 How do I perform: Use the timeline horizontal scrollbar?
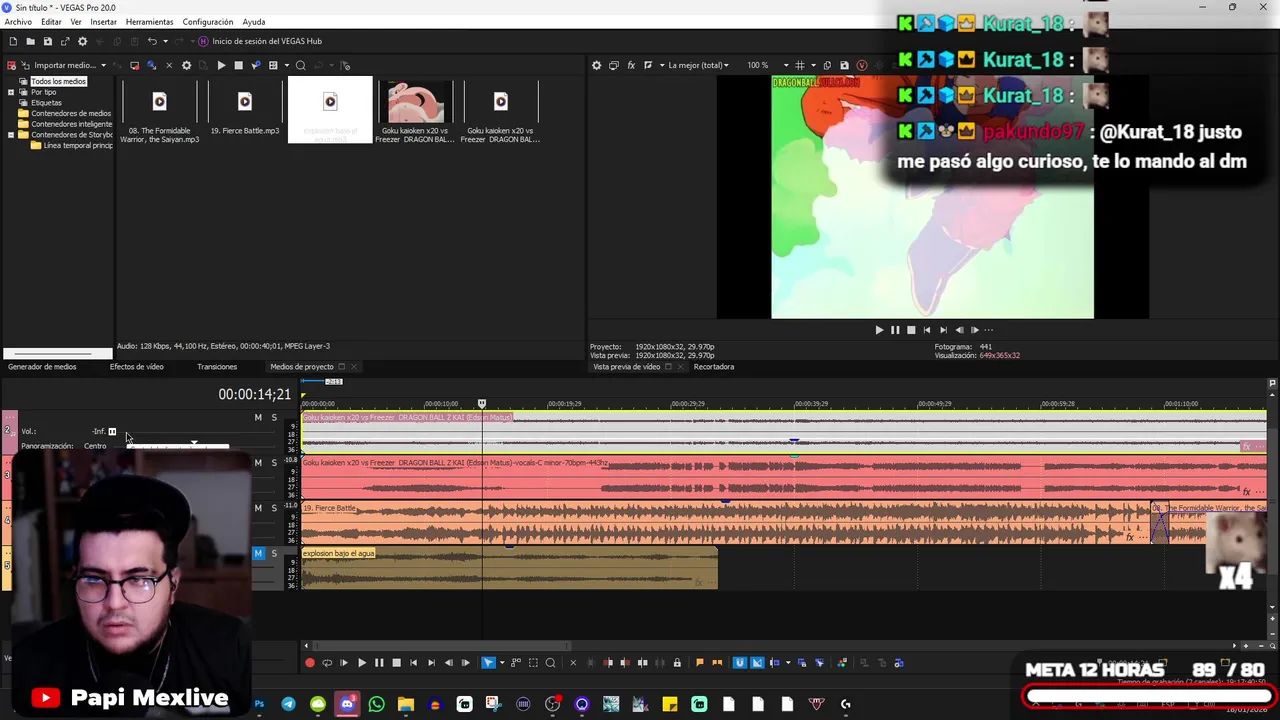(441, 646)
